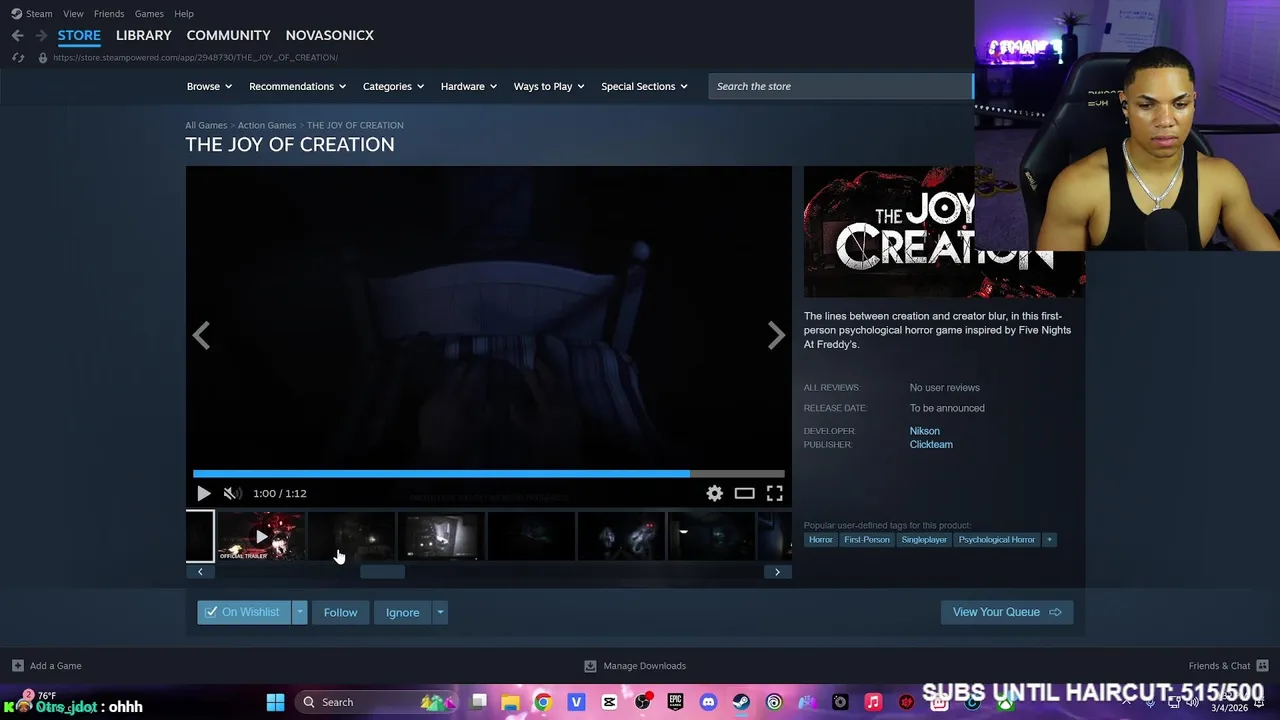Open Chrome from taskbar
1280x720 pixels.
pyautogui.click(x=542, y=702)
